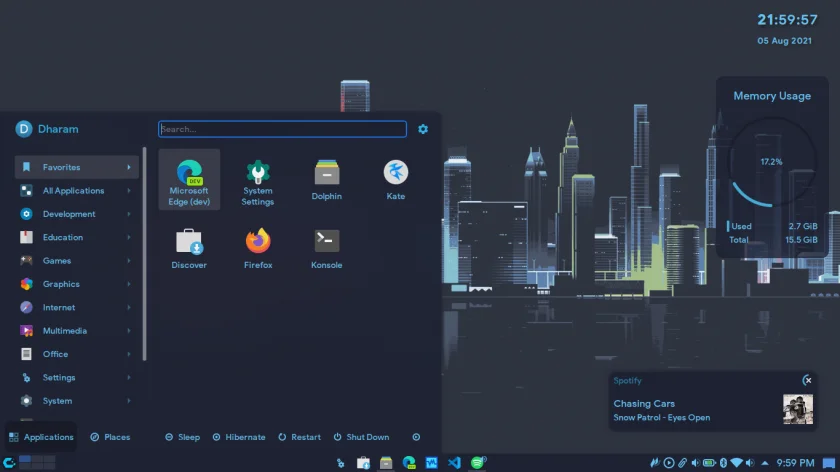Expand the Development category arrow

coord(129,214)
